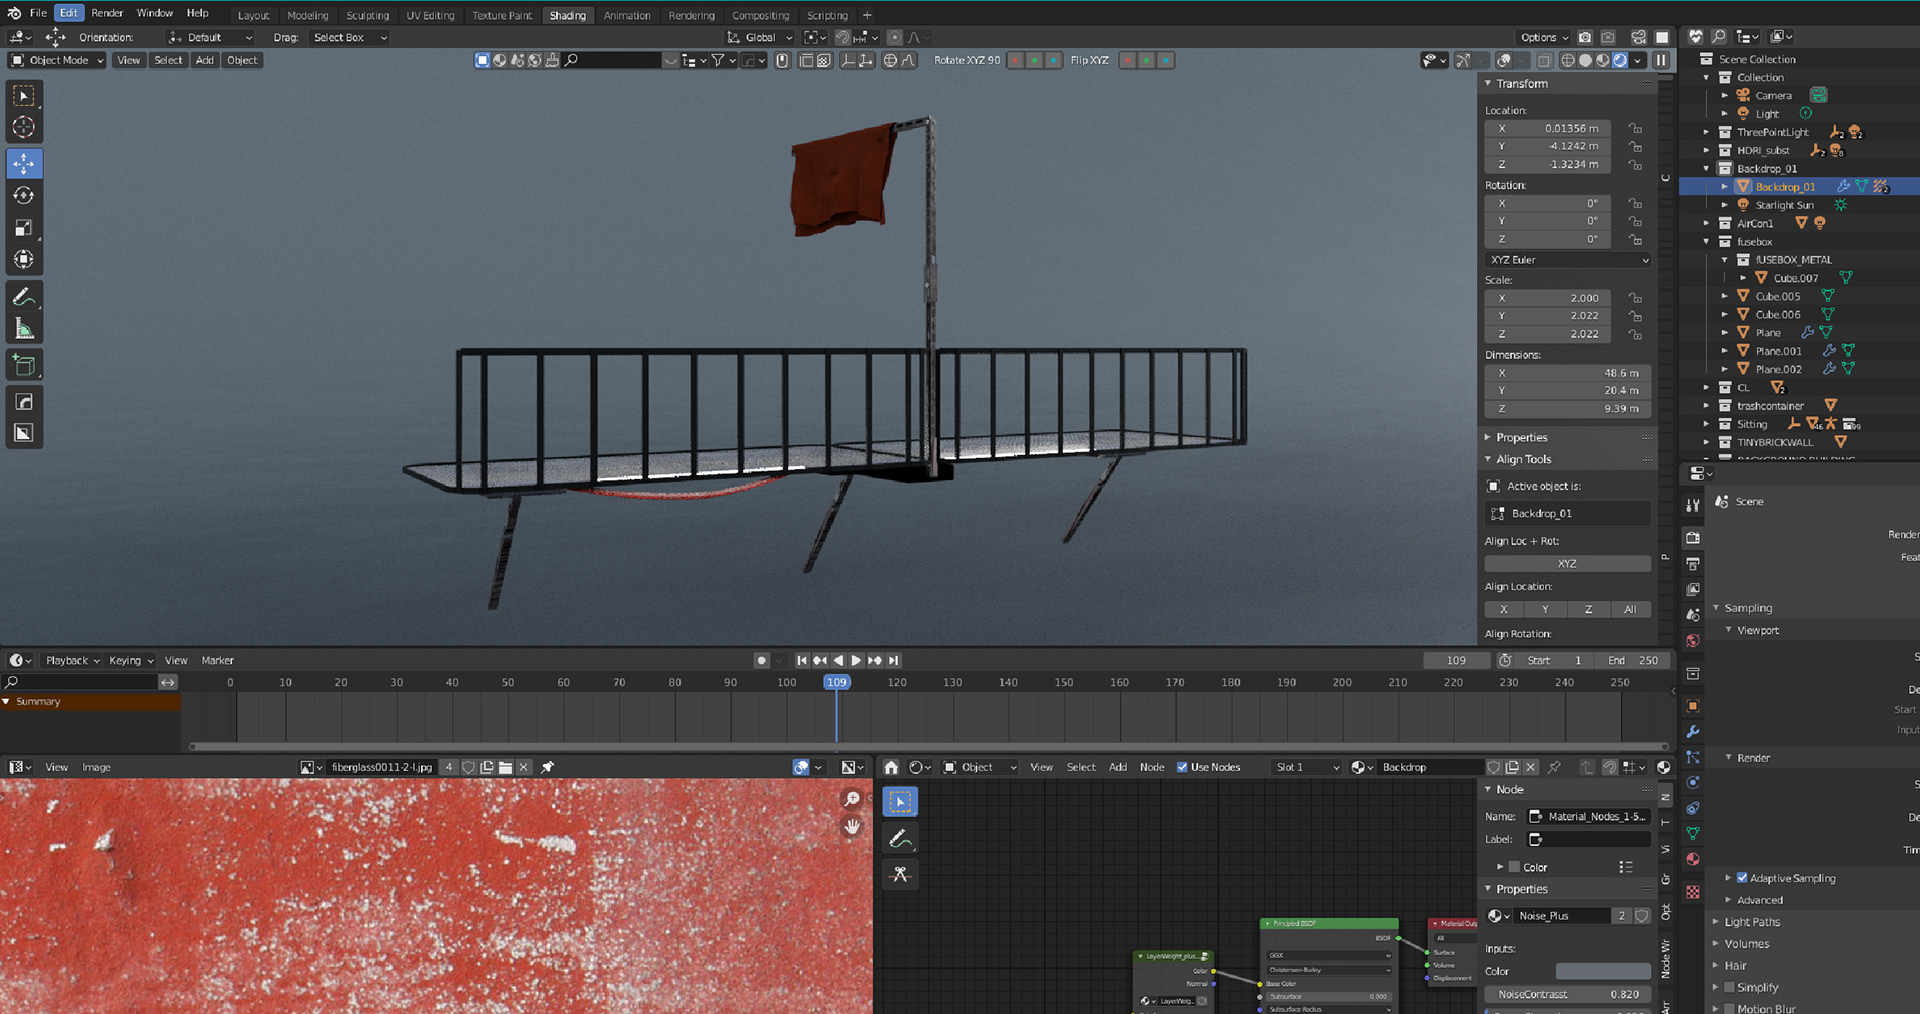Toggle the Use Nodes checkbox

[x=1182, y=767]
